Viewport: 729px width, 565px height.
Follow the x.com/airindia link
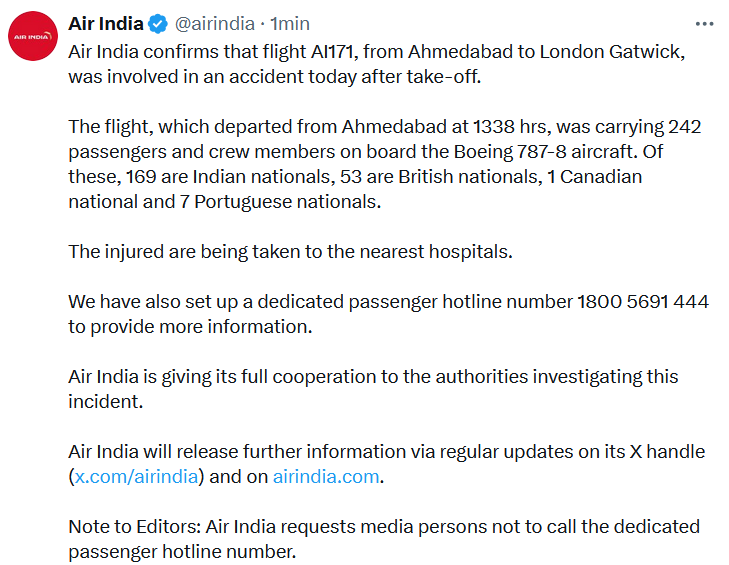136,477
